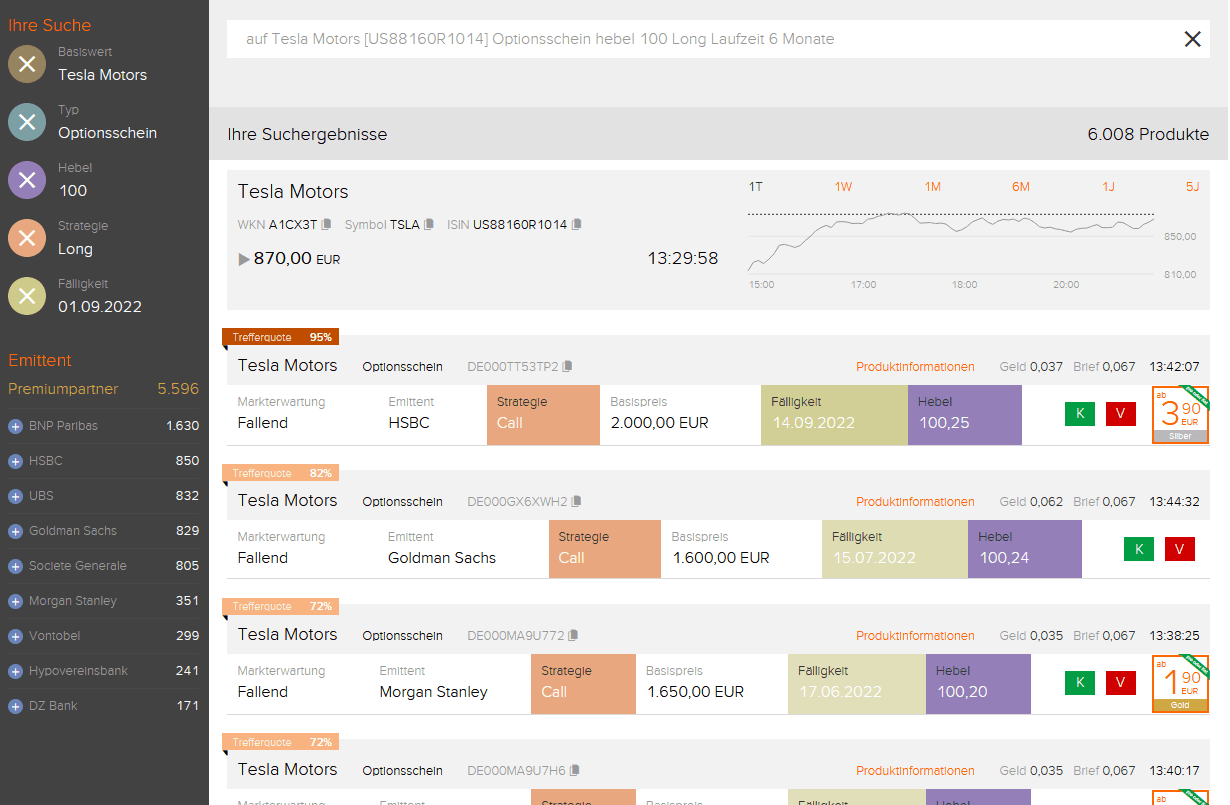Switch chart to 5J range
Image resolution: width=1230 pixels, height=805 pixels.
point(1192,187)
